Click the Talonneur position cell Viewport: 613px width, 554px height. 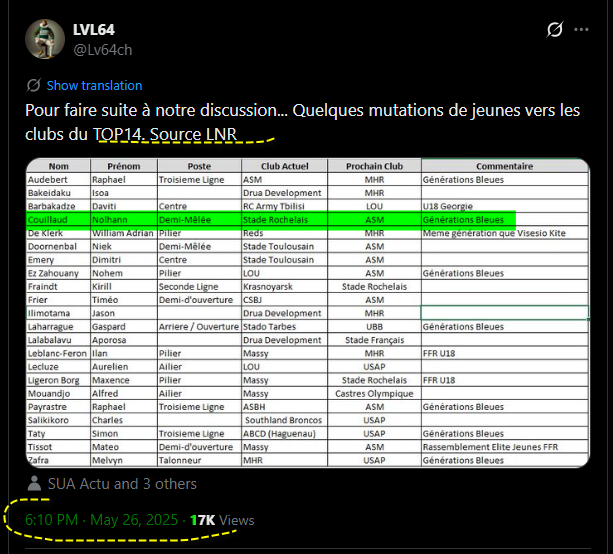coord(199,460)
